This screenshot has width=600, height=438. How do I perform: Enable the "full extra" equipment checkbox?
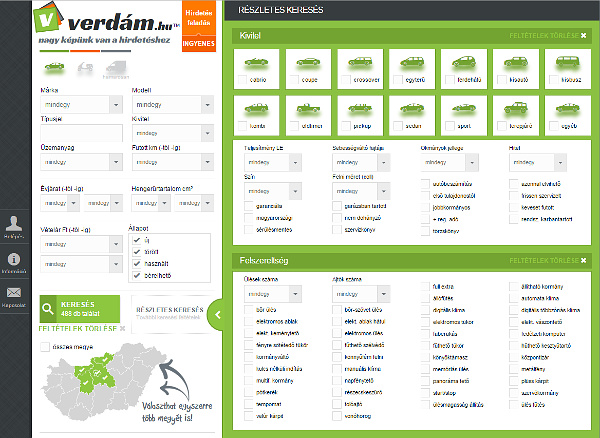tap(424, 286)
